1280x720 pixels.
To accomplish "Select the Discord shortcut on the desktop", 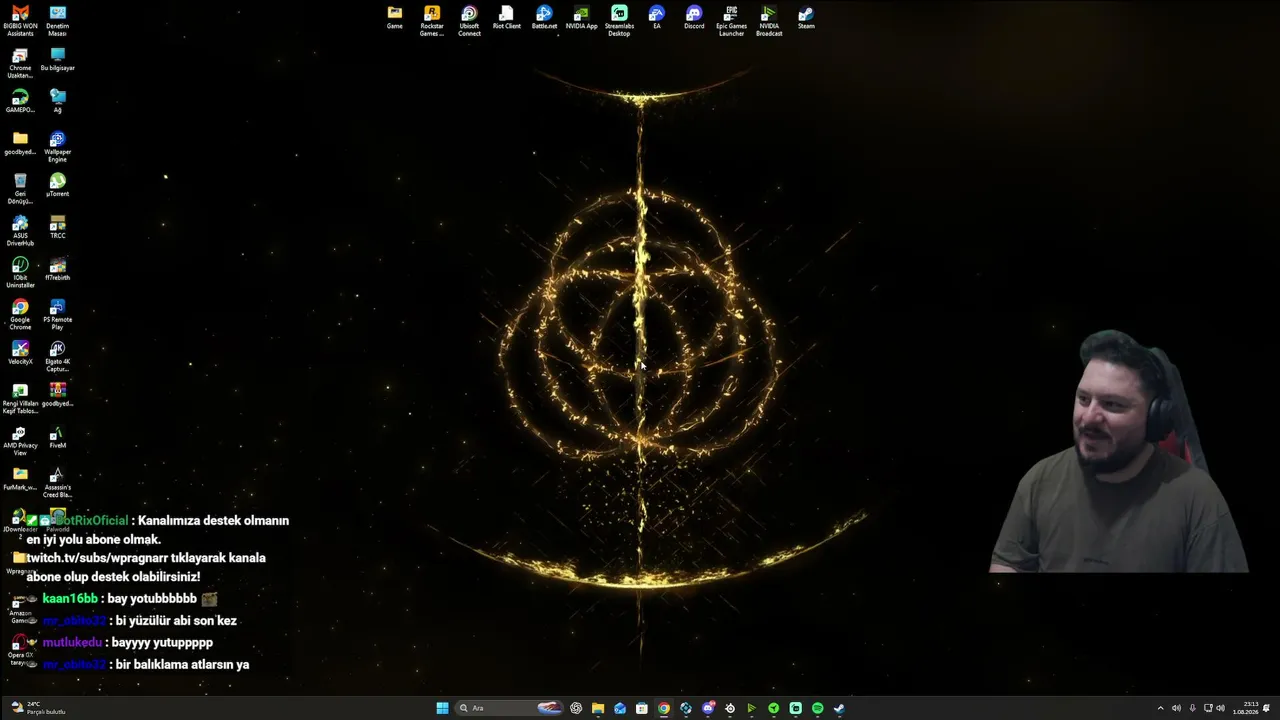I will [694, 18].
